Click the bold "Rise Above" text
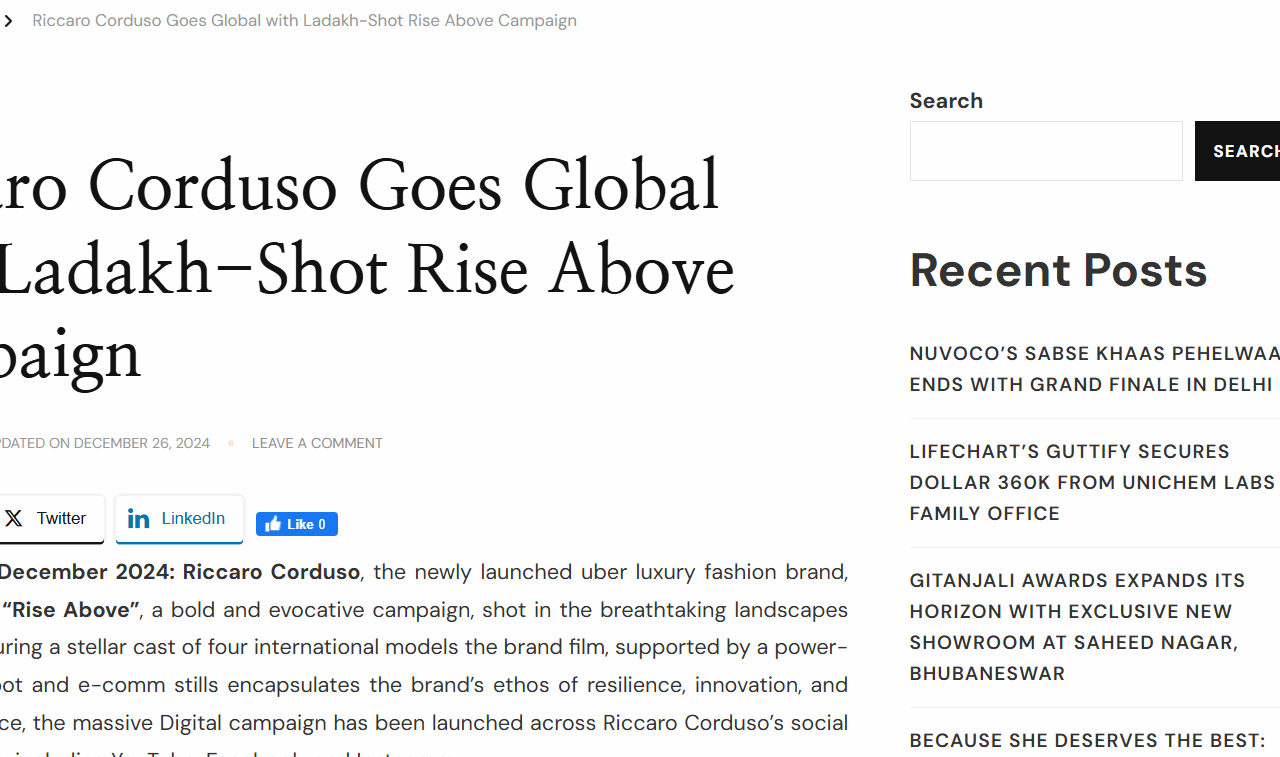The image size is (1280, 757). (x=70, y=610)
